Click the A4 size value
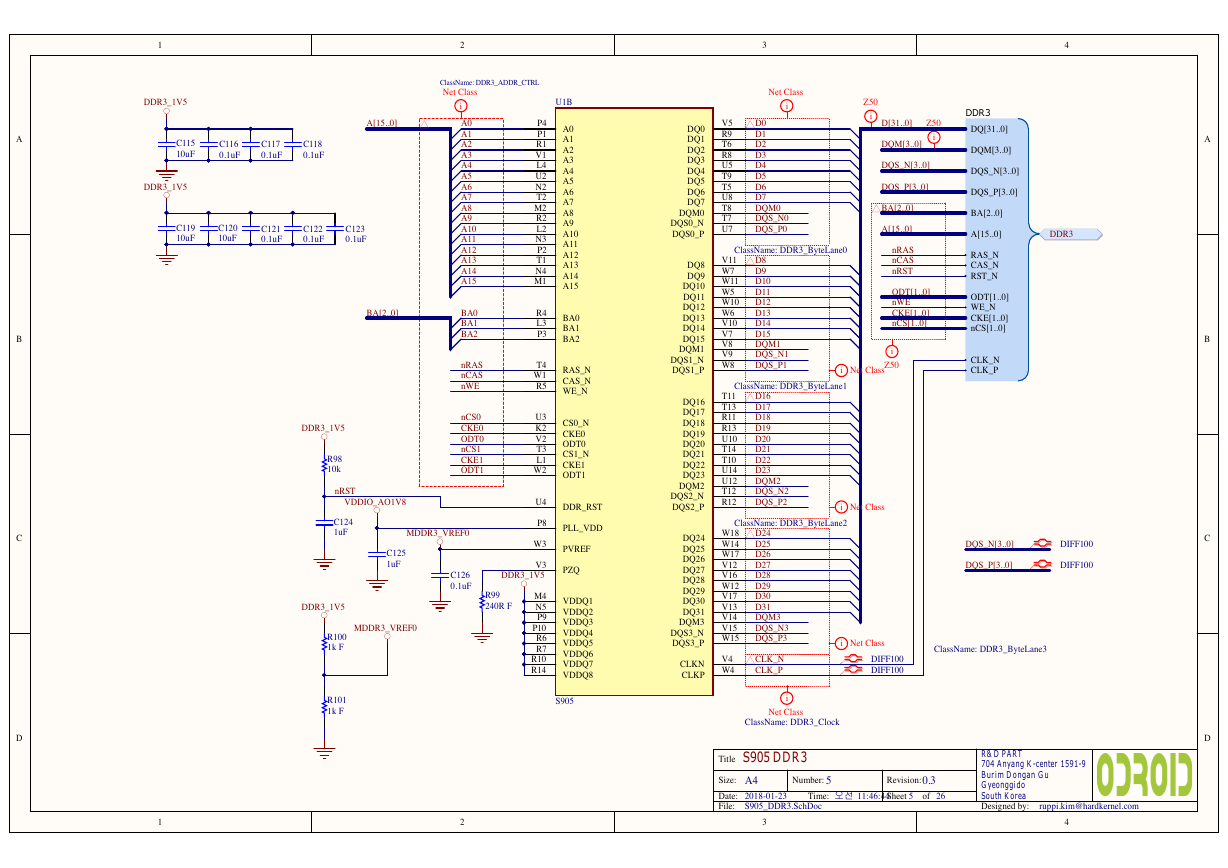This screenshot has height=868, width=1228. click(752, 781)
